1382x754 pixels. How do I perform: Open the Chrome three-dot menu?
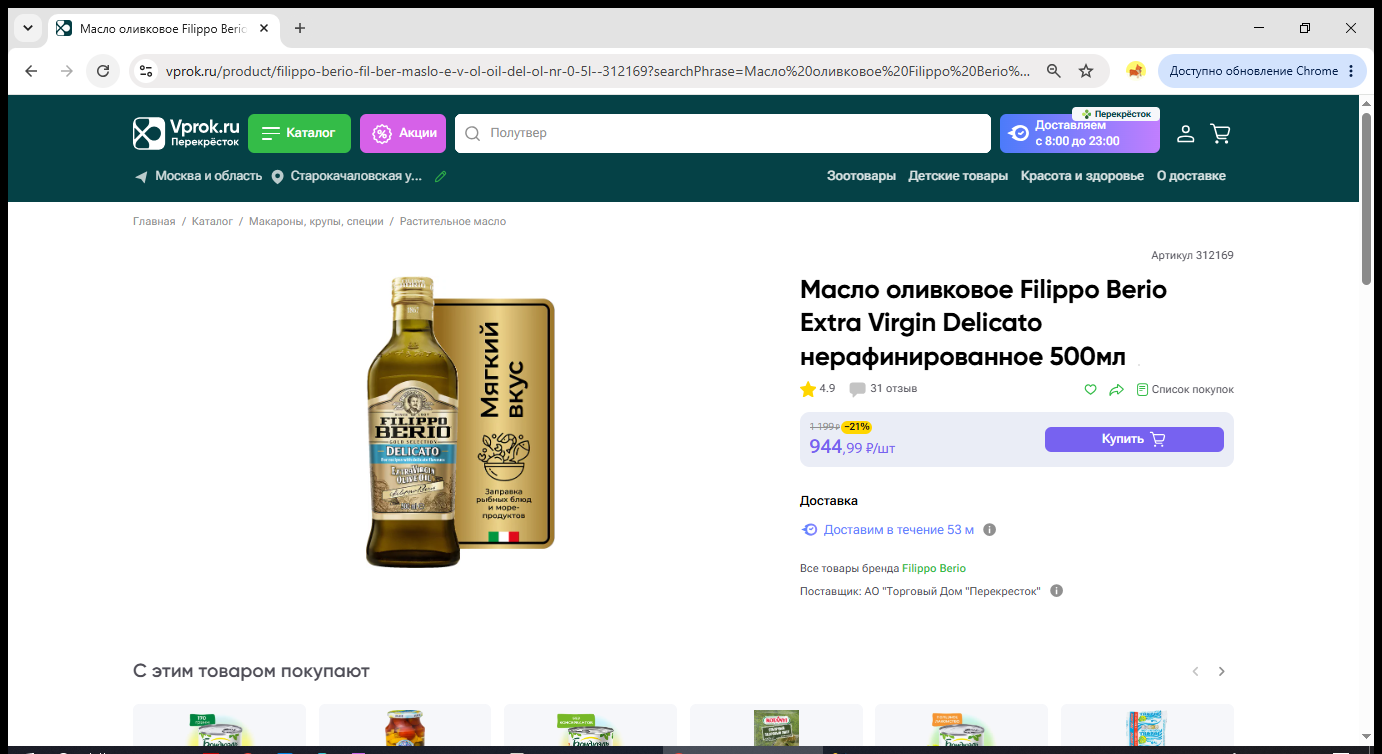(x=1351, y=71)
